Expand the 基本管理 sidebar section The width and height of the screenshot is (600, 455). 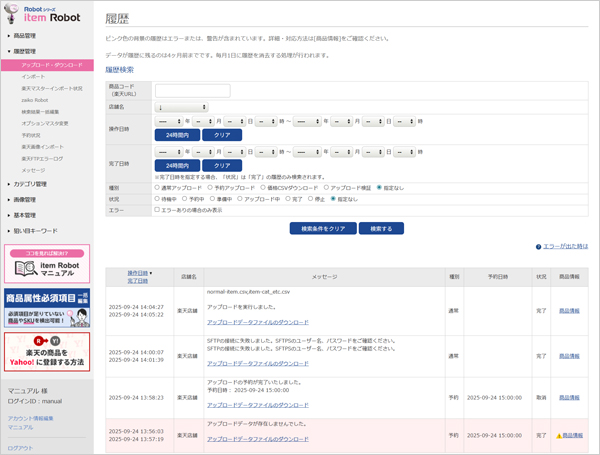24,215
